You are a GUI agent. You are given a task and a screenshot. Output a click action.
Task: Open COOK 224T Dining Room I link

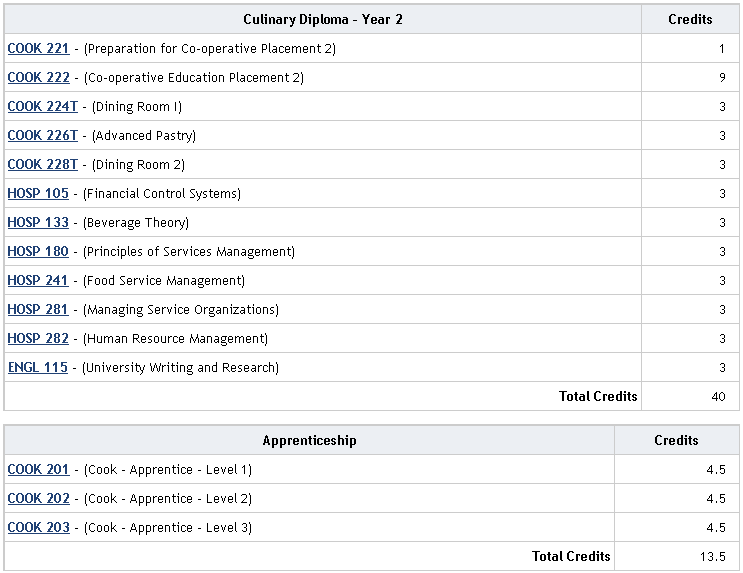[x=42, y=106]
